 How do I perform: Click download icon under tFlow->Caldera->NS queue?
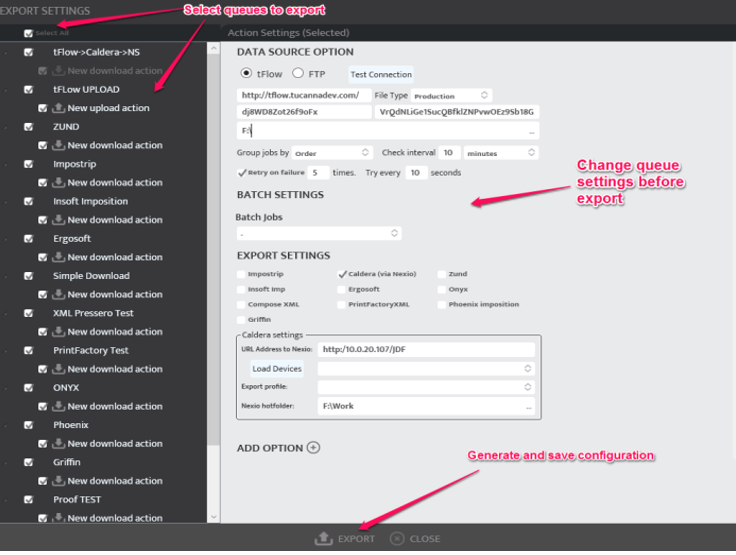coord(58,70)
